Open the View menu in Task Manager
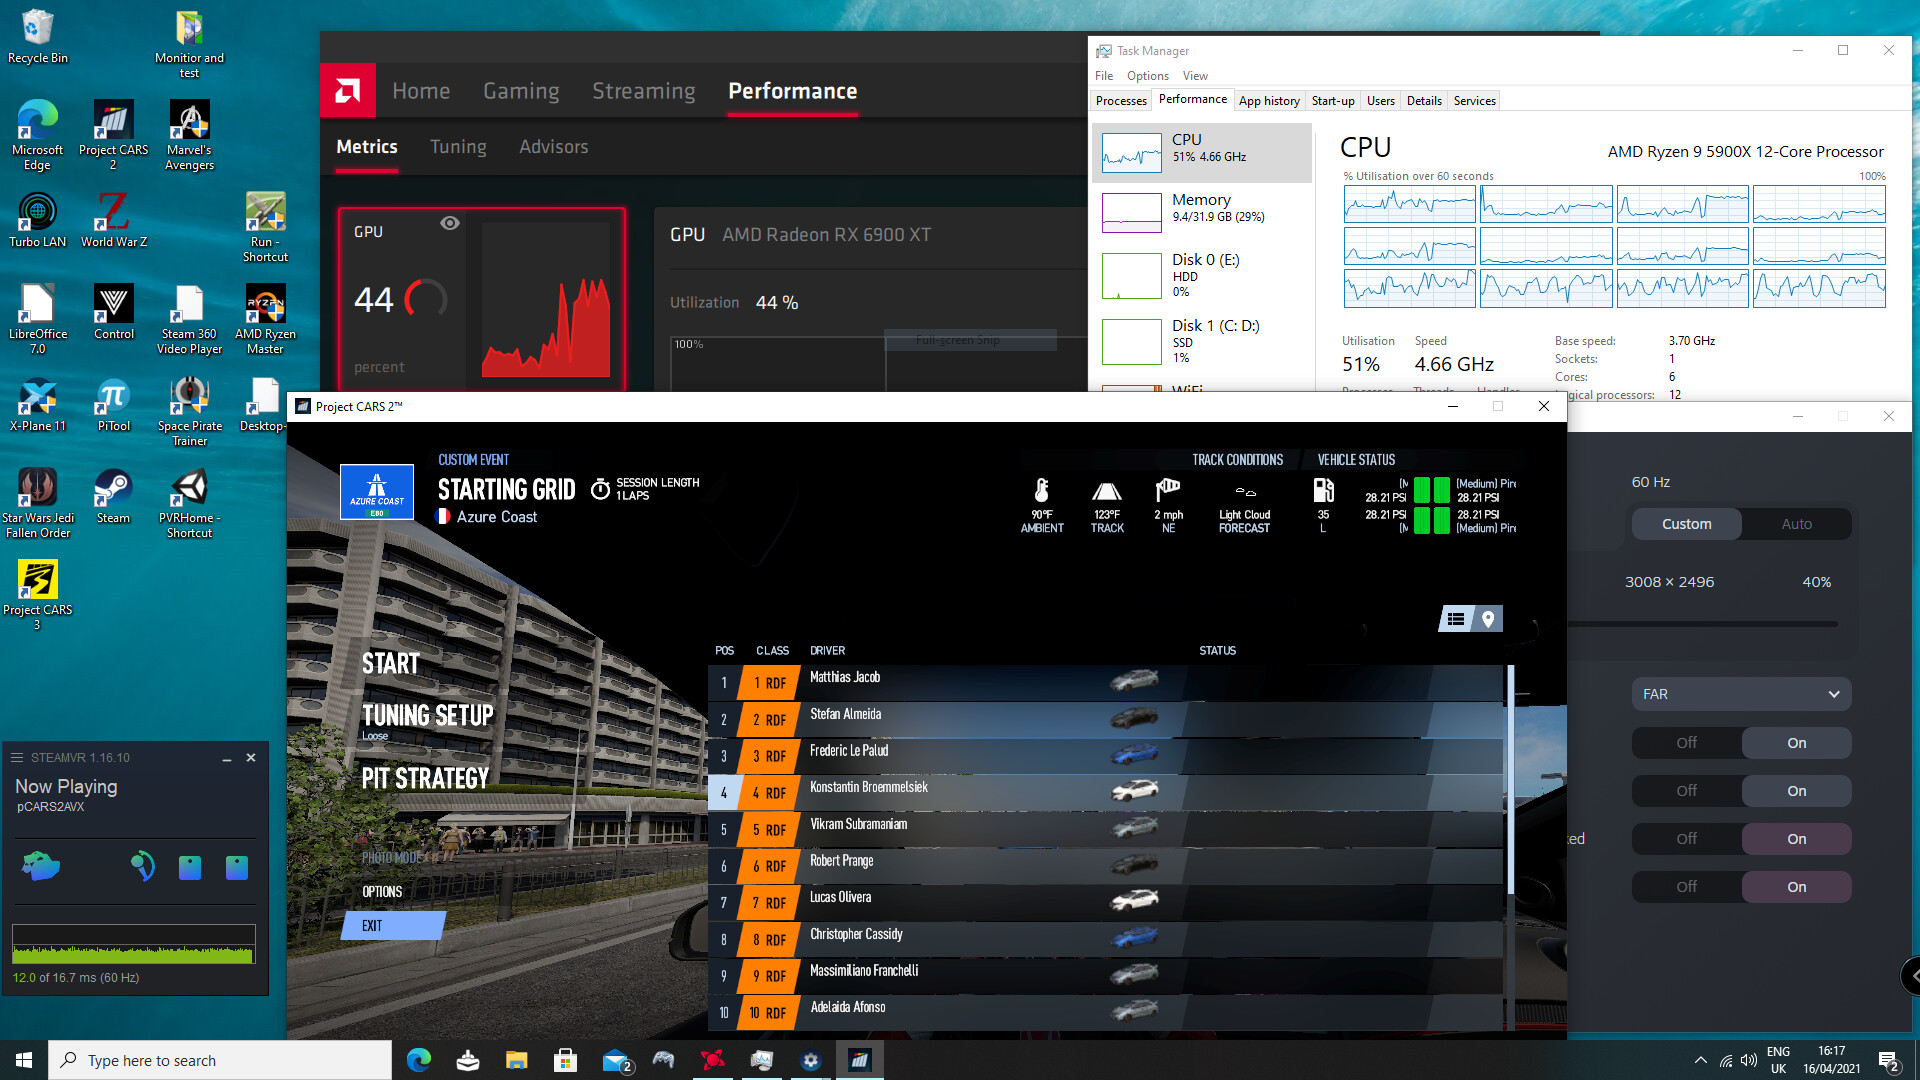 (x=1195, y=76)
